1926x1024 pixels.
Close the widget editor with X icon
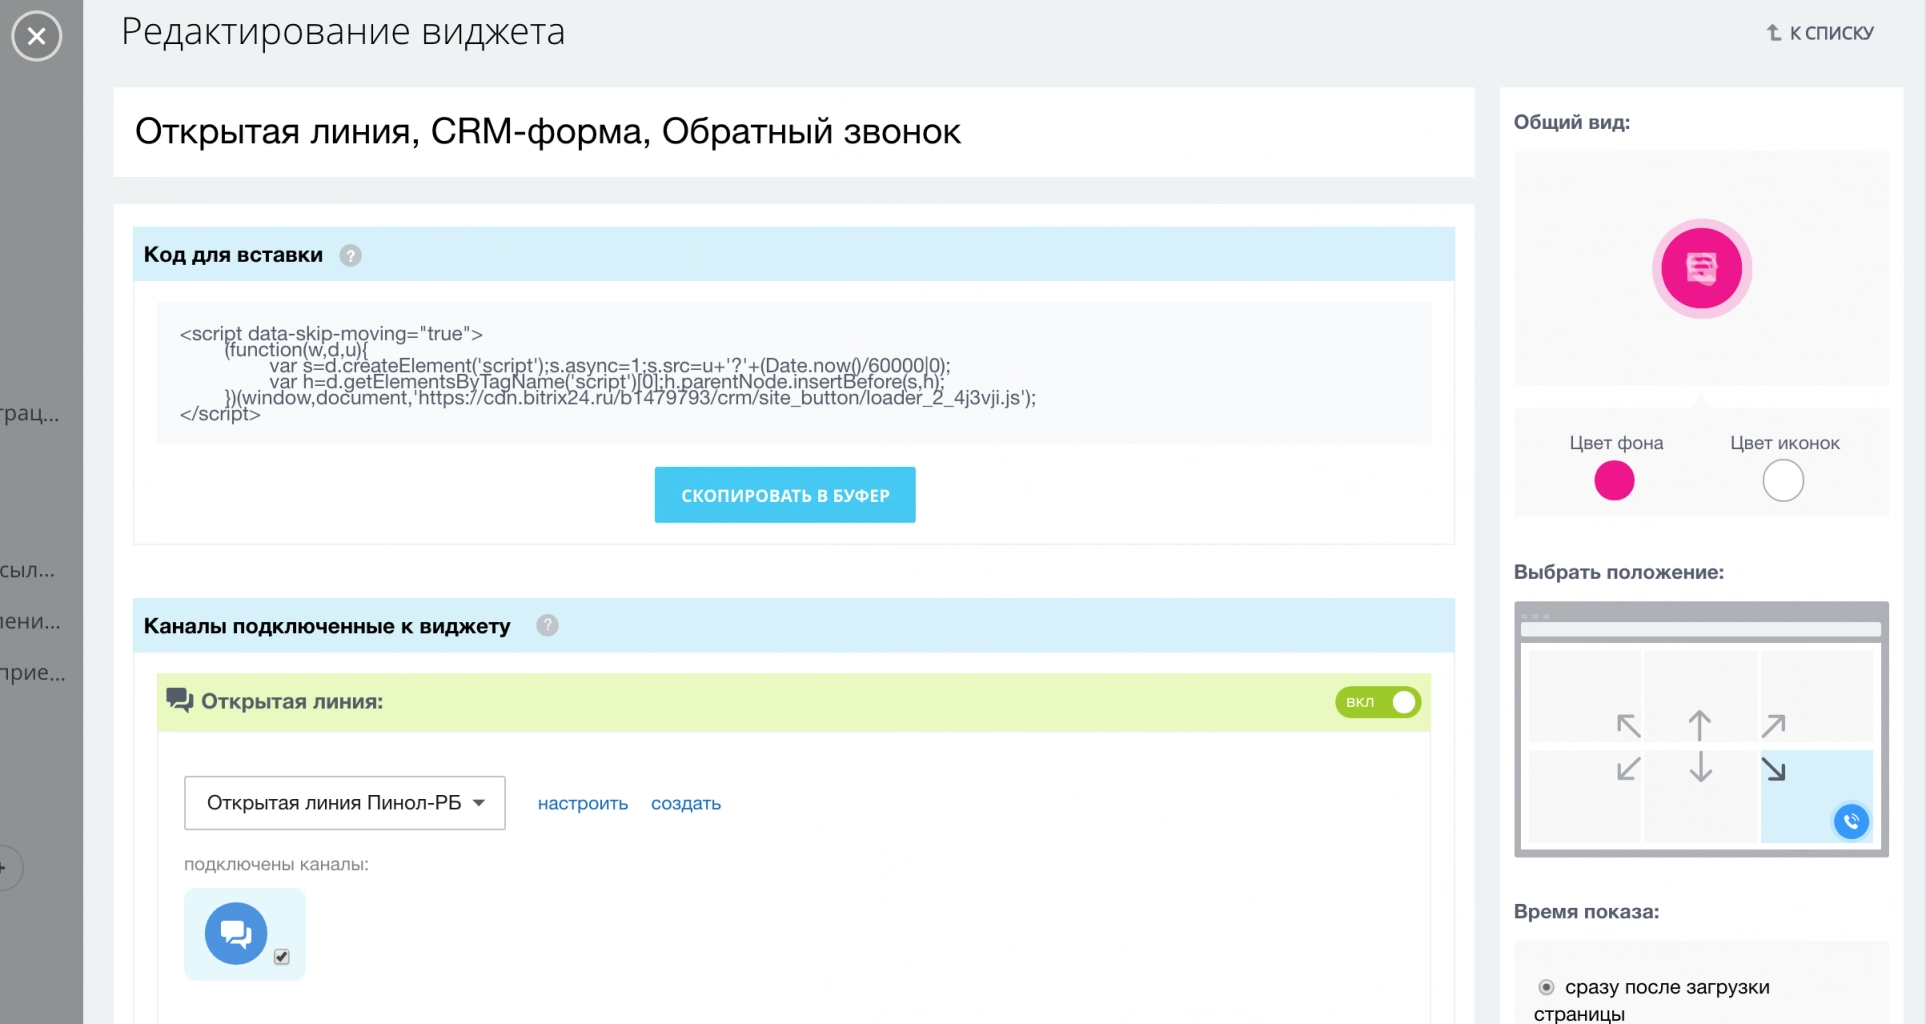[37, 36]
